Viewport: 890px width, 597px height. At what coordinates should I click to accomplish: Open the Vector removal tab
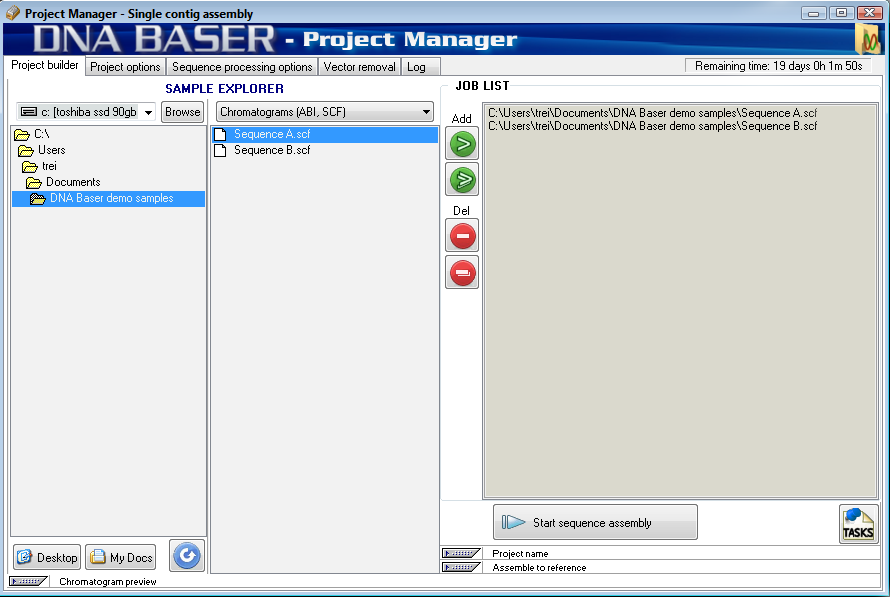(x=360, y=67)
